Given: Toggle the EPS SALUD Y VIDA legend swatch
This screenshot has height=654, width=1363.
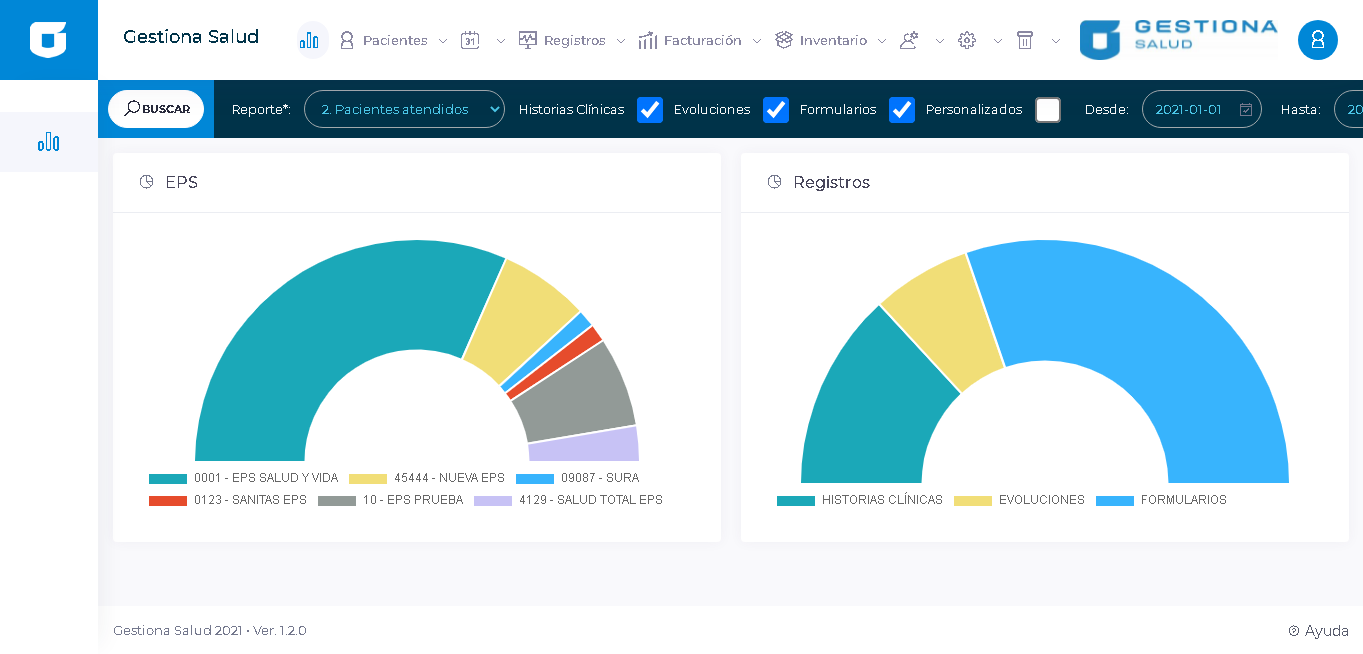Looking at the screenshot, I should tap(168, 479).
